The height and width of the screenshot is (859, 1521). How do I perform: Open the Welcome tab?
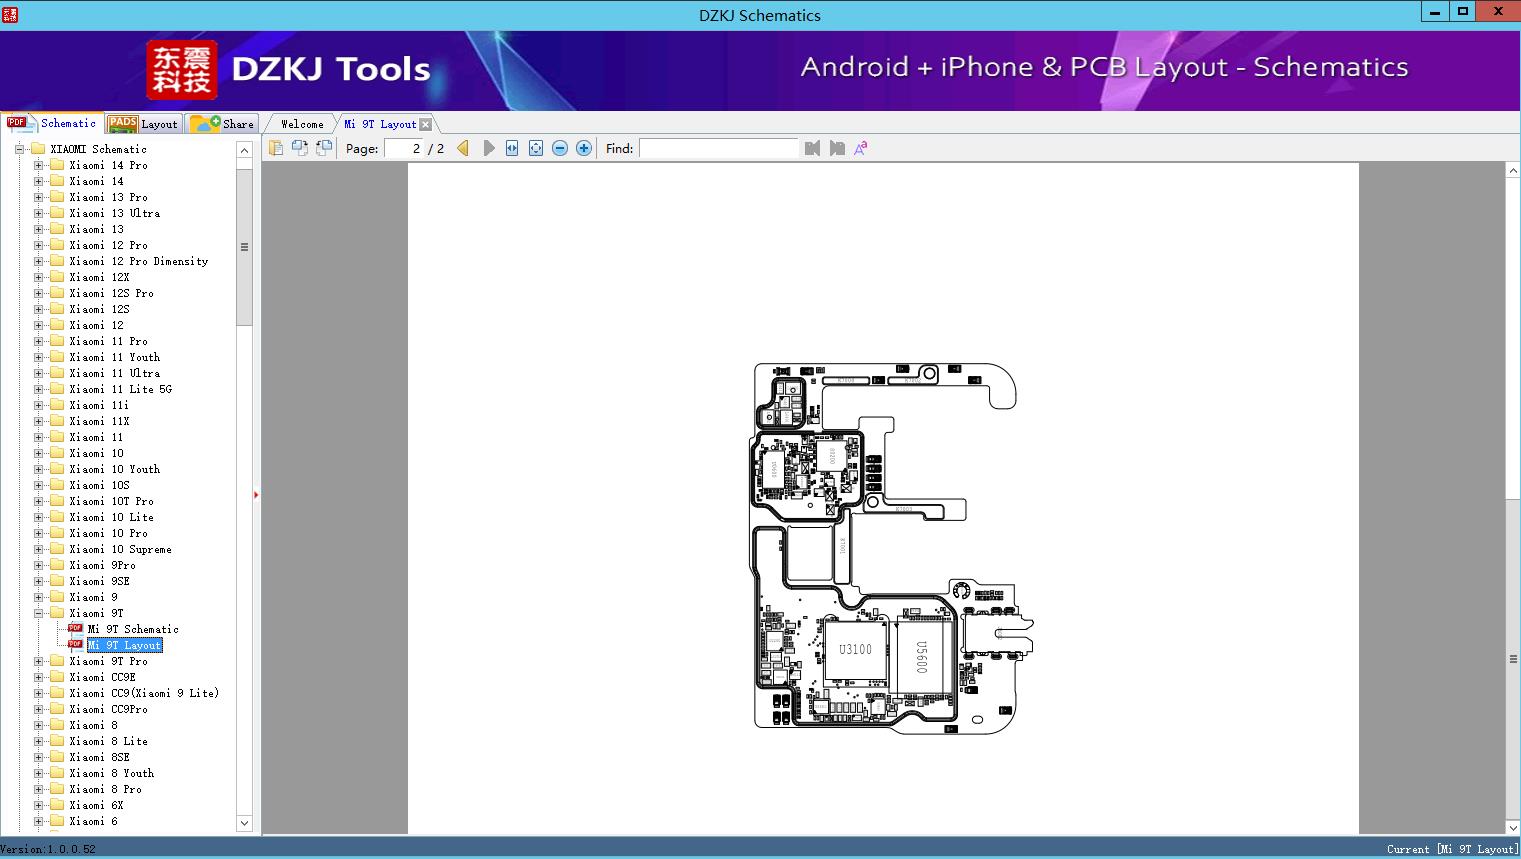(301, 124)
